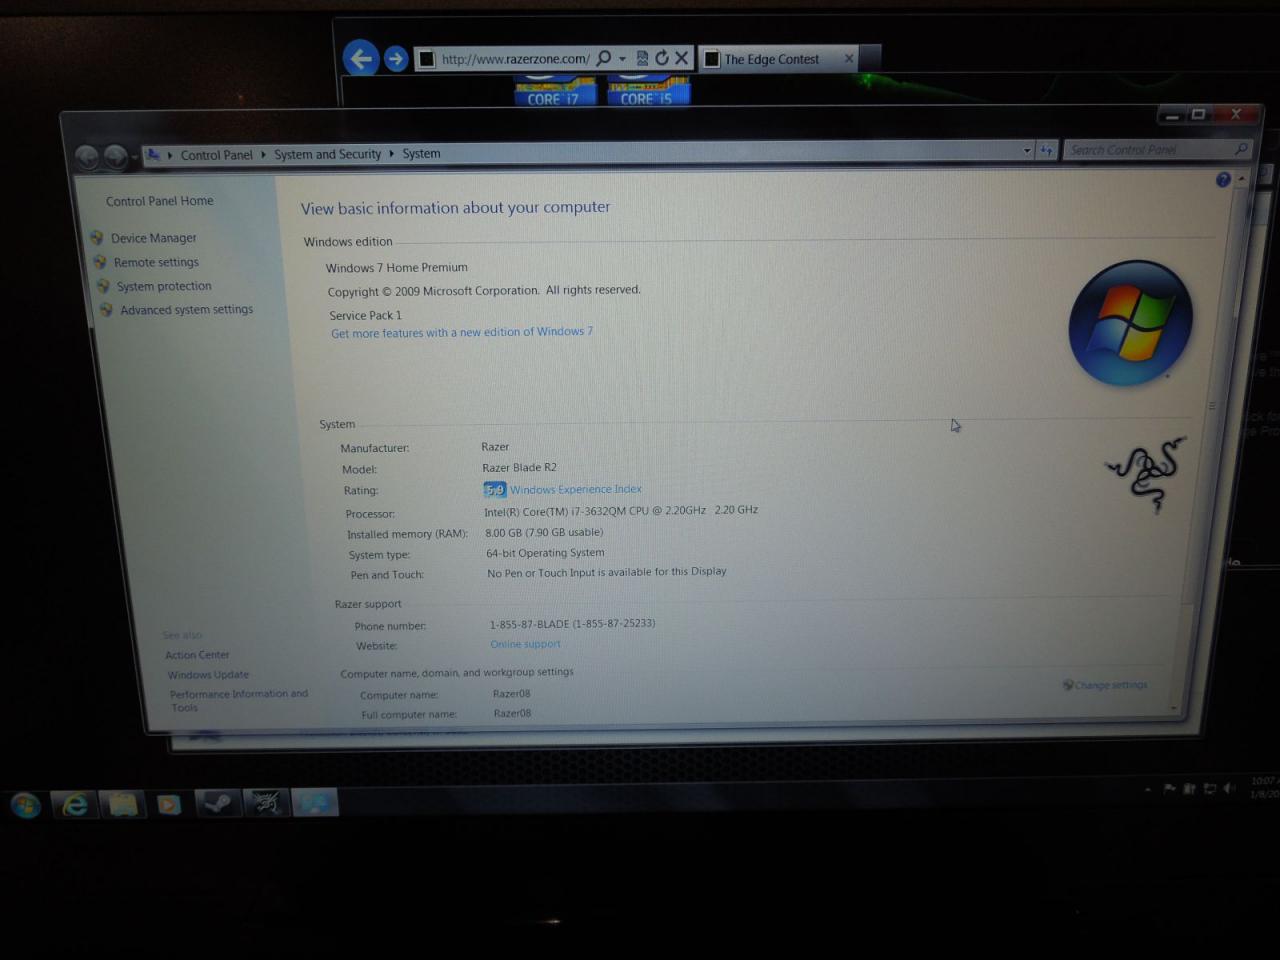This screenshot has width=1280, height=960.
Task: Launch Internet Explorer from the taskbar
Action: [x=75, y=804]
